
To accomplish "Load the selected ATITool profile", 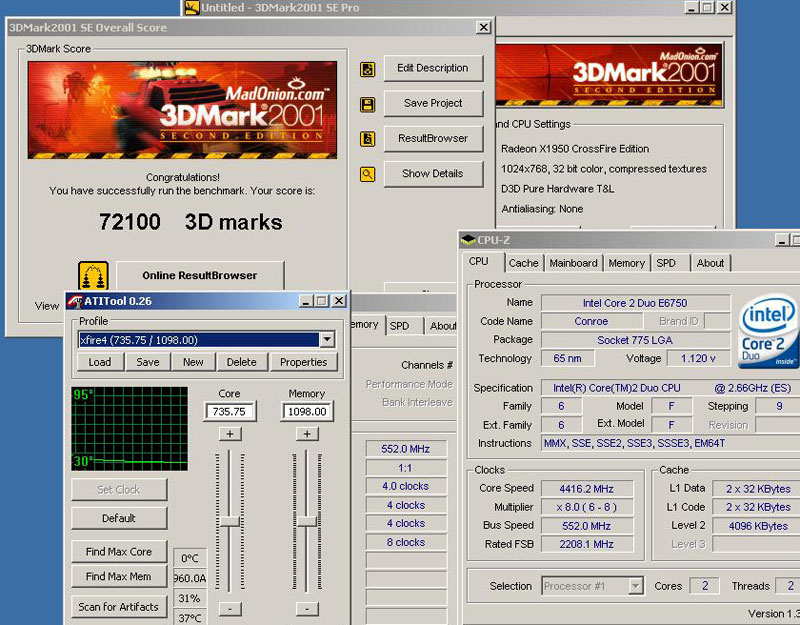I will click(100, 362).
